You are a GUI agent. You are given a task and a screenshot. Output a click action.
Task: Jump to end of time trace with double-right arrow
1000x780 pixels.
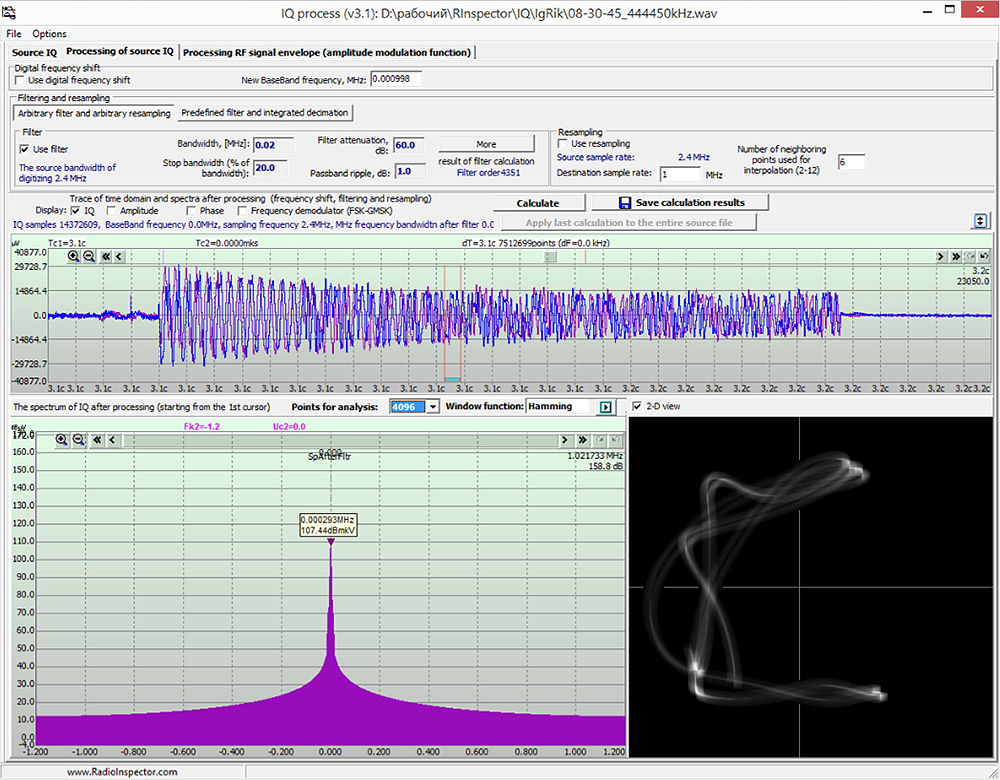956,256
